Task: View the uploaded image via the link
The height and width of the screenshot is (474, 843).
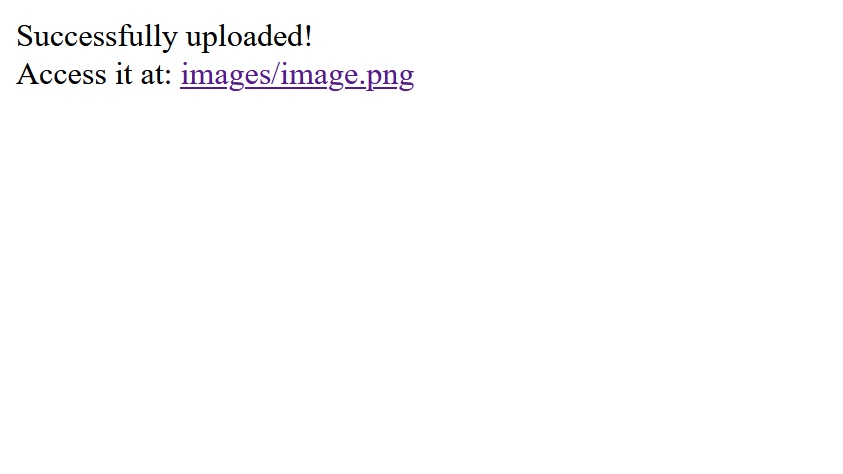Action: (297, 74)
